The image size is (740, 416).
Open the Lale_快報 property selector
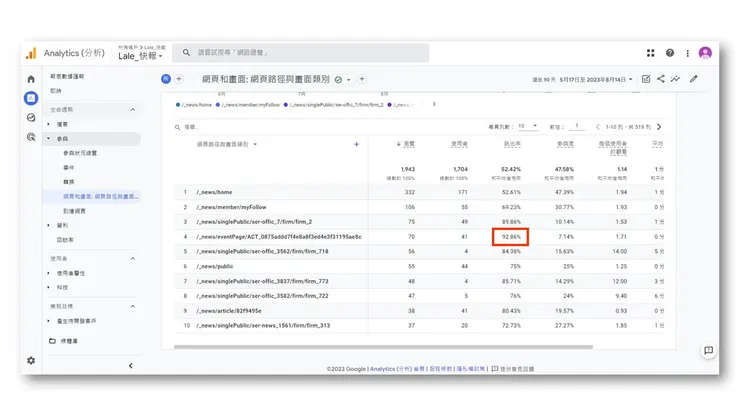point(140,56)
